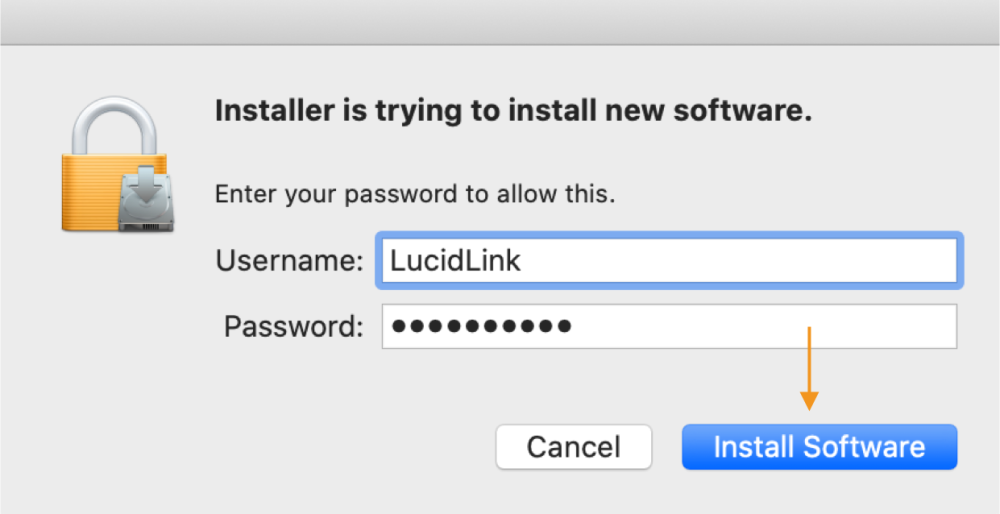The width and height of the screenshot is (1000, 514).
Task: Cancel the installer authentication dialog
Action: (x=574, y=447)
